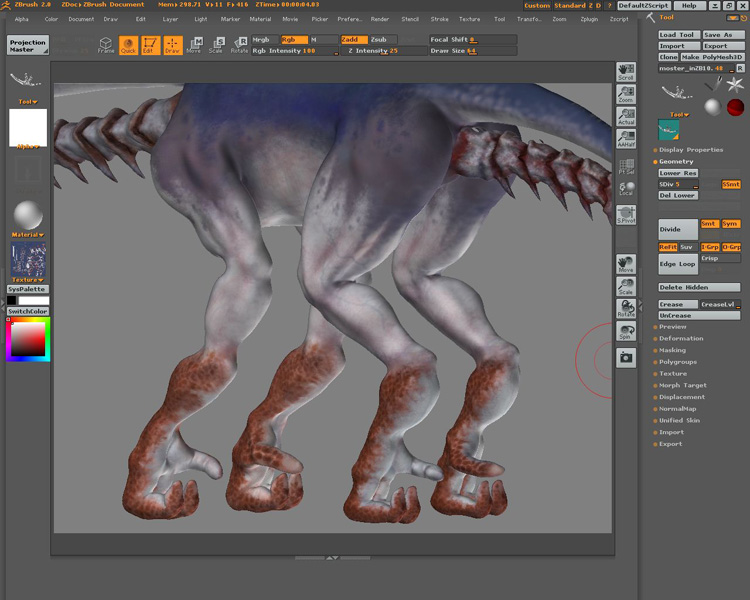Screen dimensions: 750x600
Task: Click the SwitchColor button
Action: 28,311
